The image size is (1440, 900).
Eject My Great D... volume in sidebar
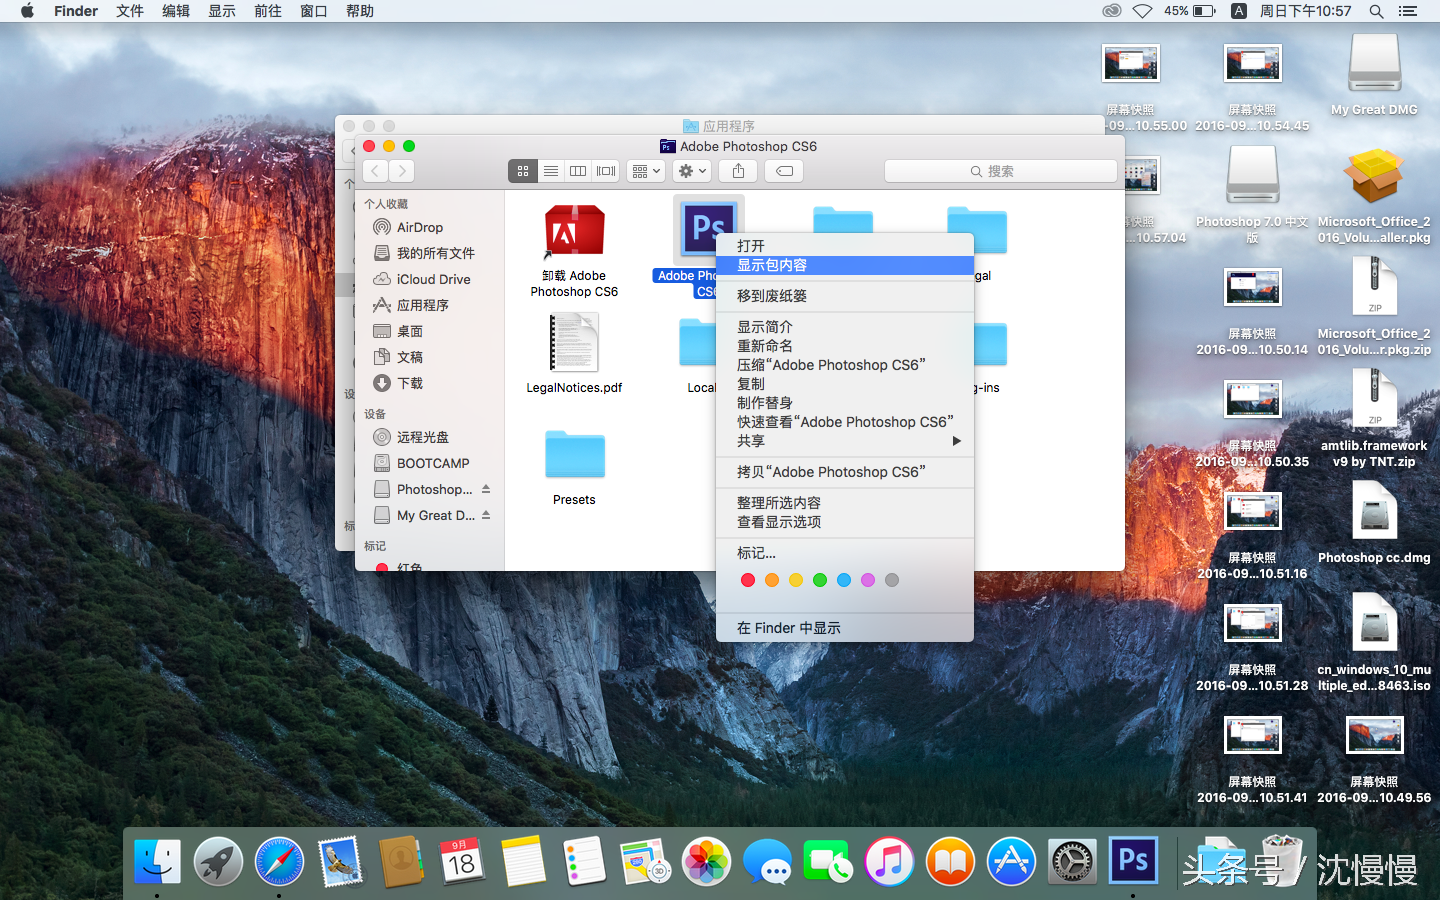486,515
